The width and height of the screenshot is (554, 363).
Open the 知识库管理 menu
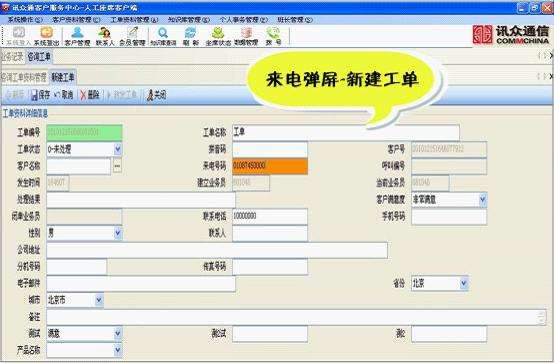tap(189, 20)
